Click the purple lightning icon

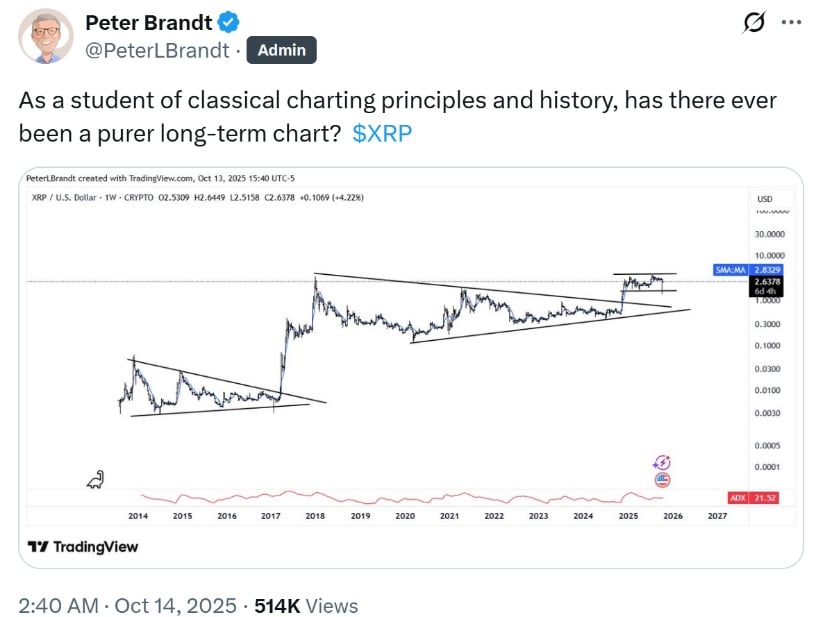[x=661, y=462]
